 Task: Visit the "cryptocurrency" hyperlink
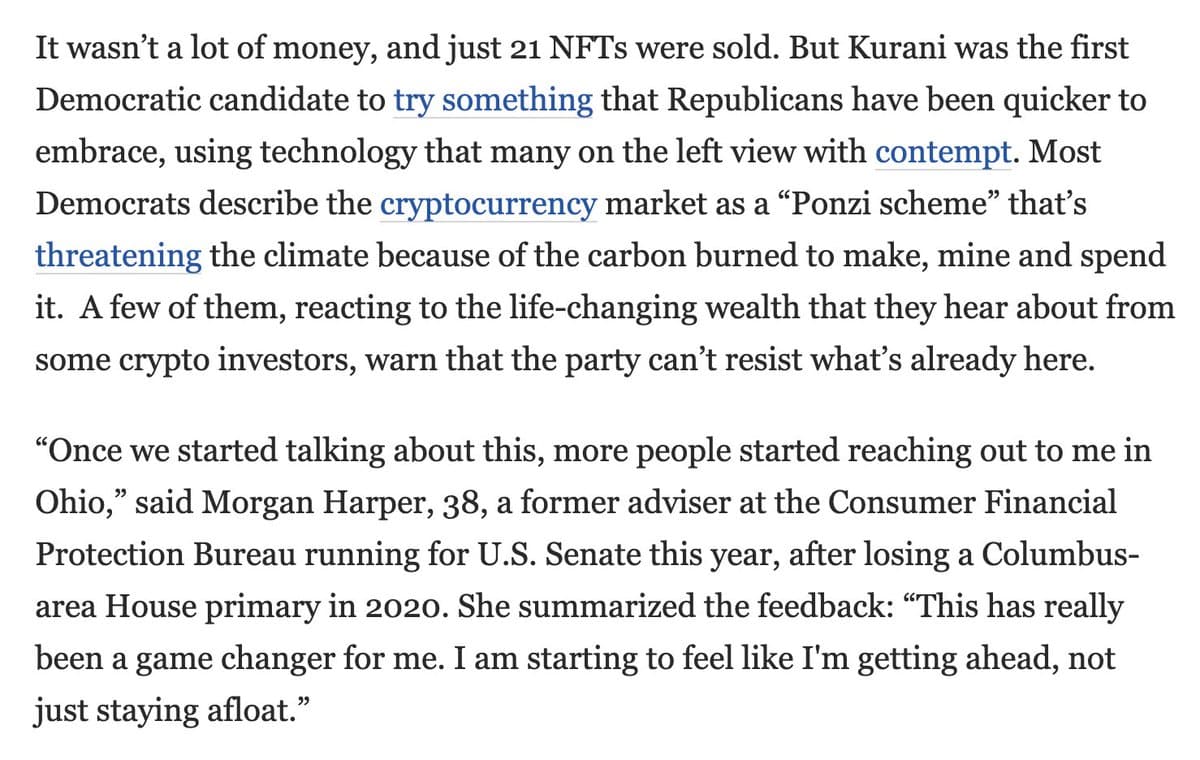click(x=489, y=205)
